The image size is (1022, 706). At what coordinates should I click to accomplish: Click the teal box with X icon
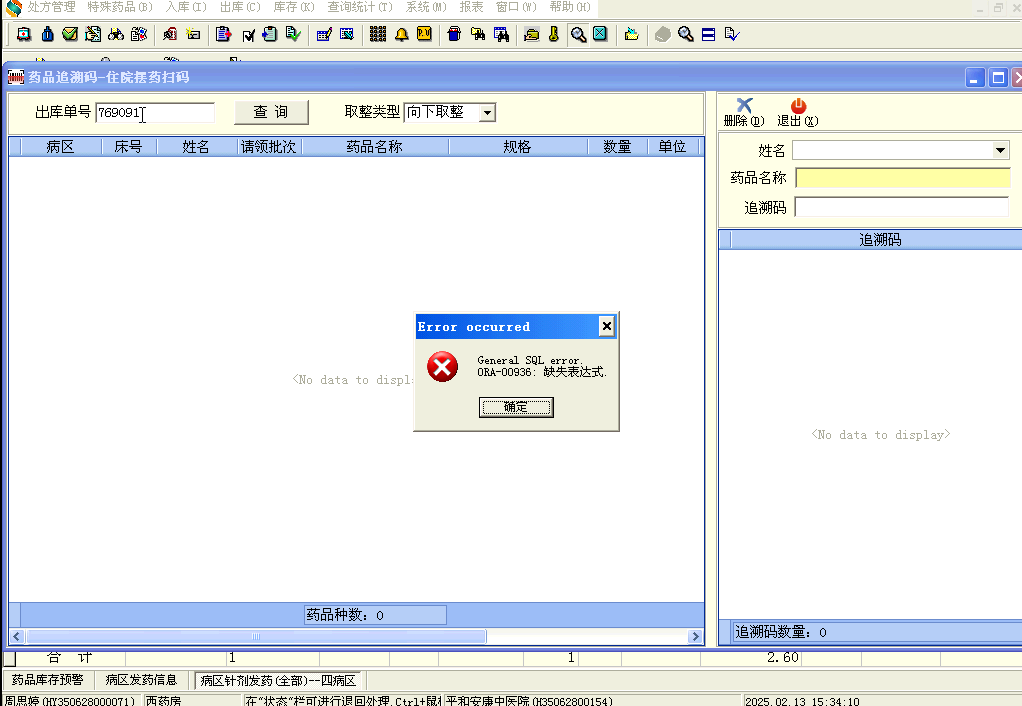pos(600,34)
